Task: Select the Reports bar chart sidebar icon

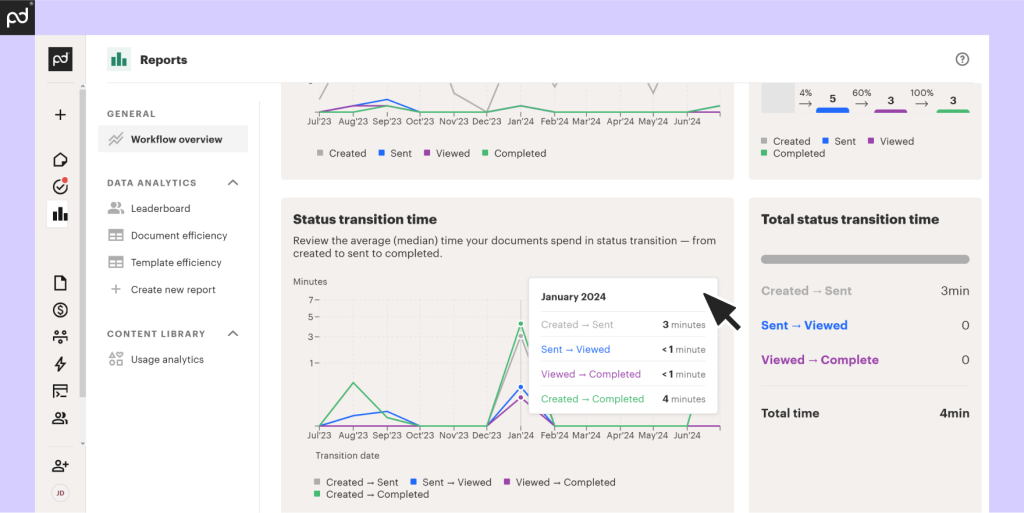Action: (60, 214)
